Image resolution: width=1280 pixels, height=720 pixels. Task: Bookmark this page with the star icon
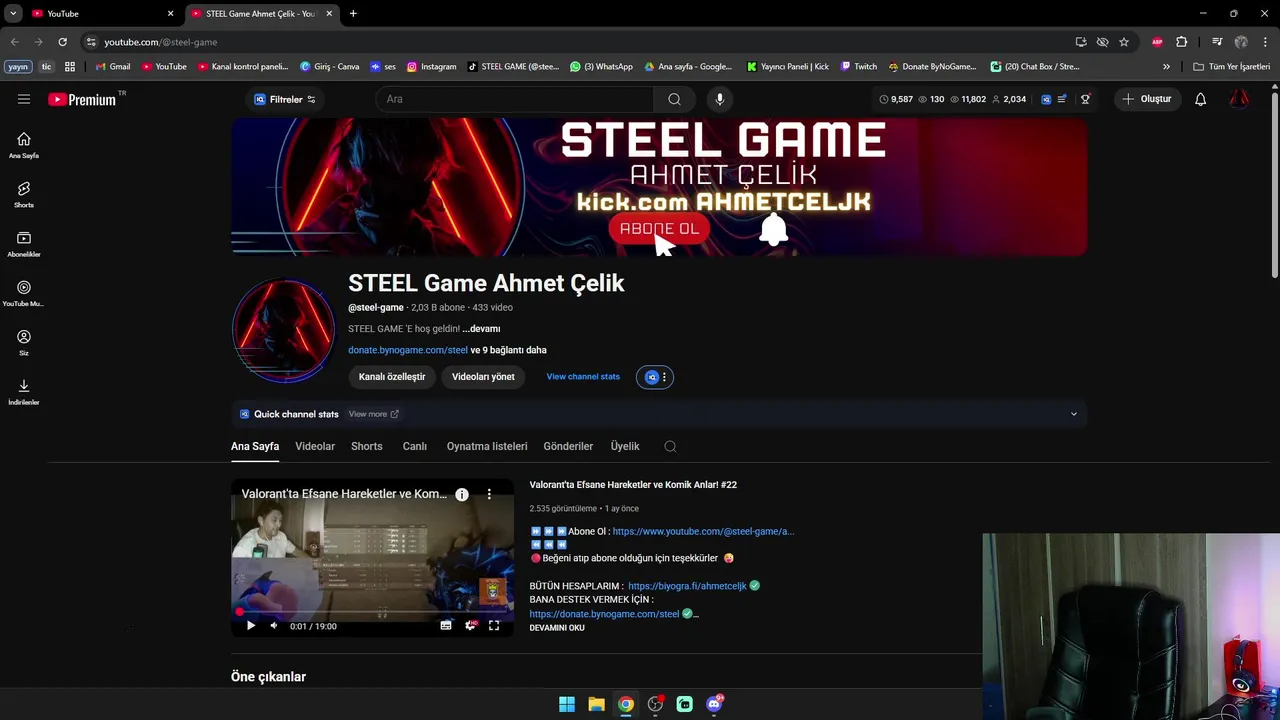(x=1124, y=42)
